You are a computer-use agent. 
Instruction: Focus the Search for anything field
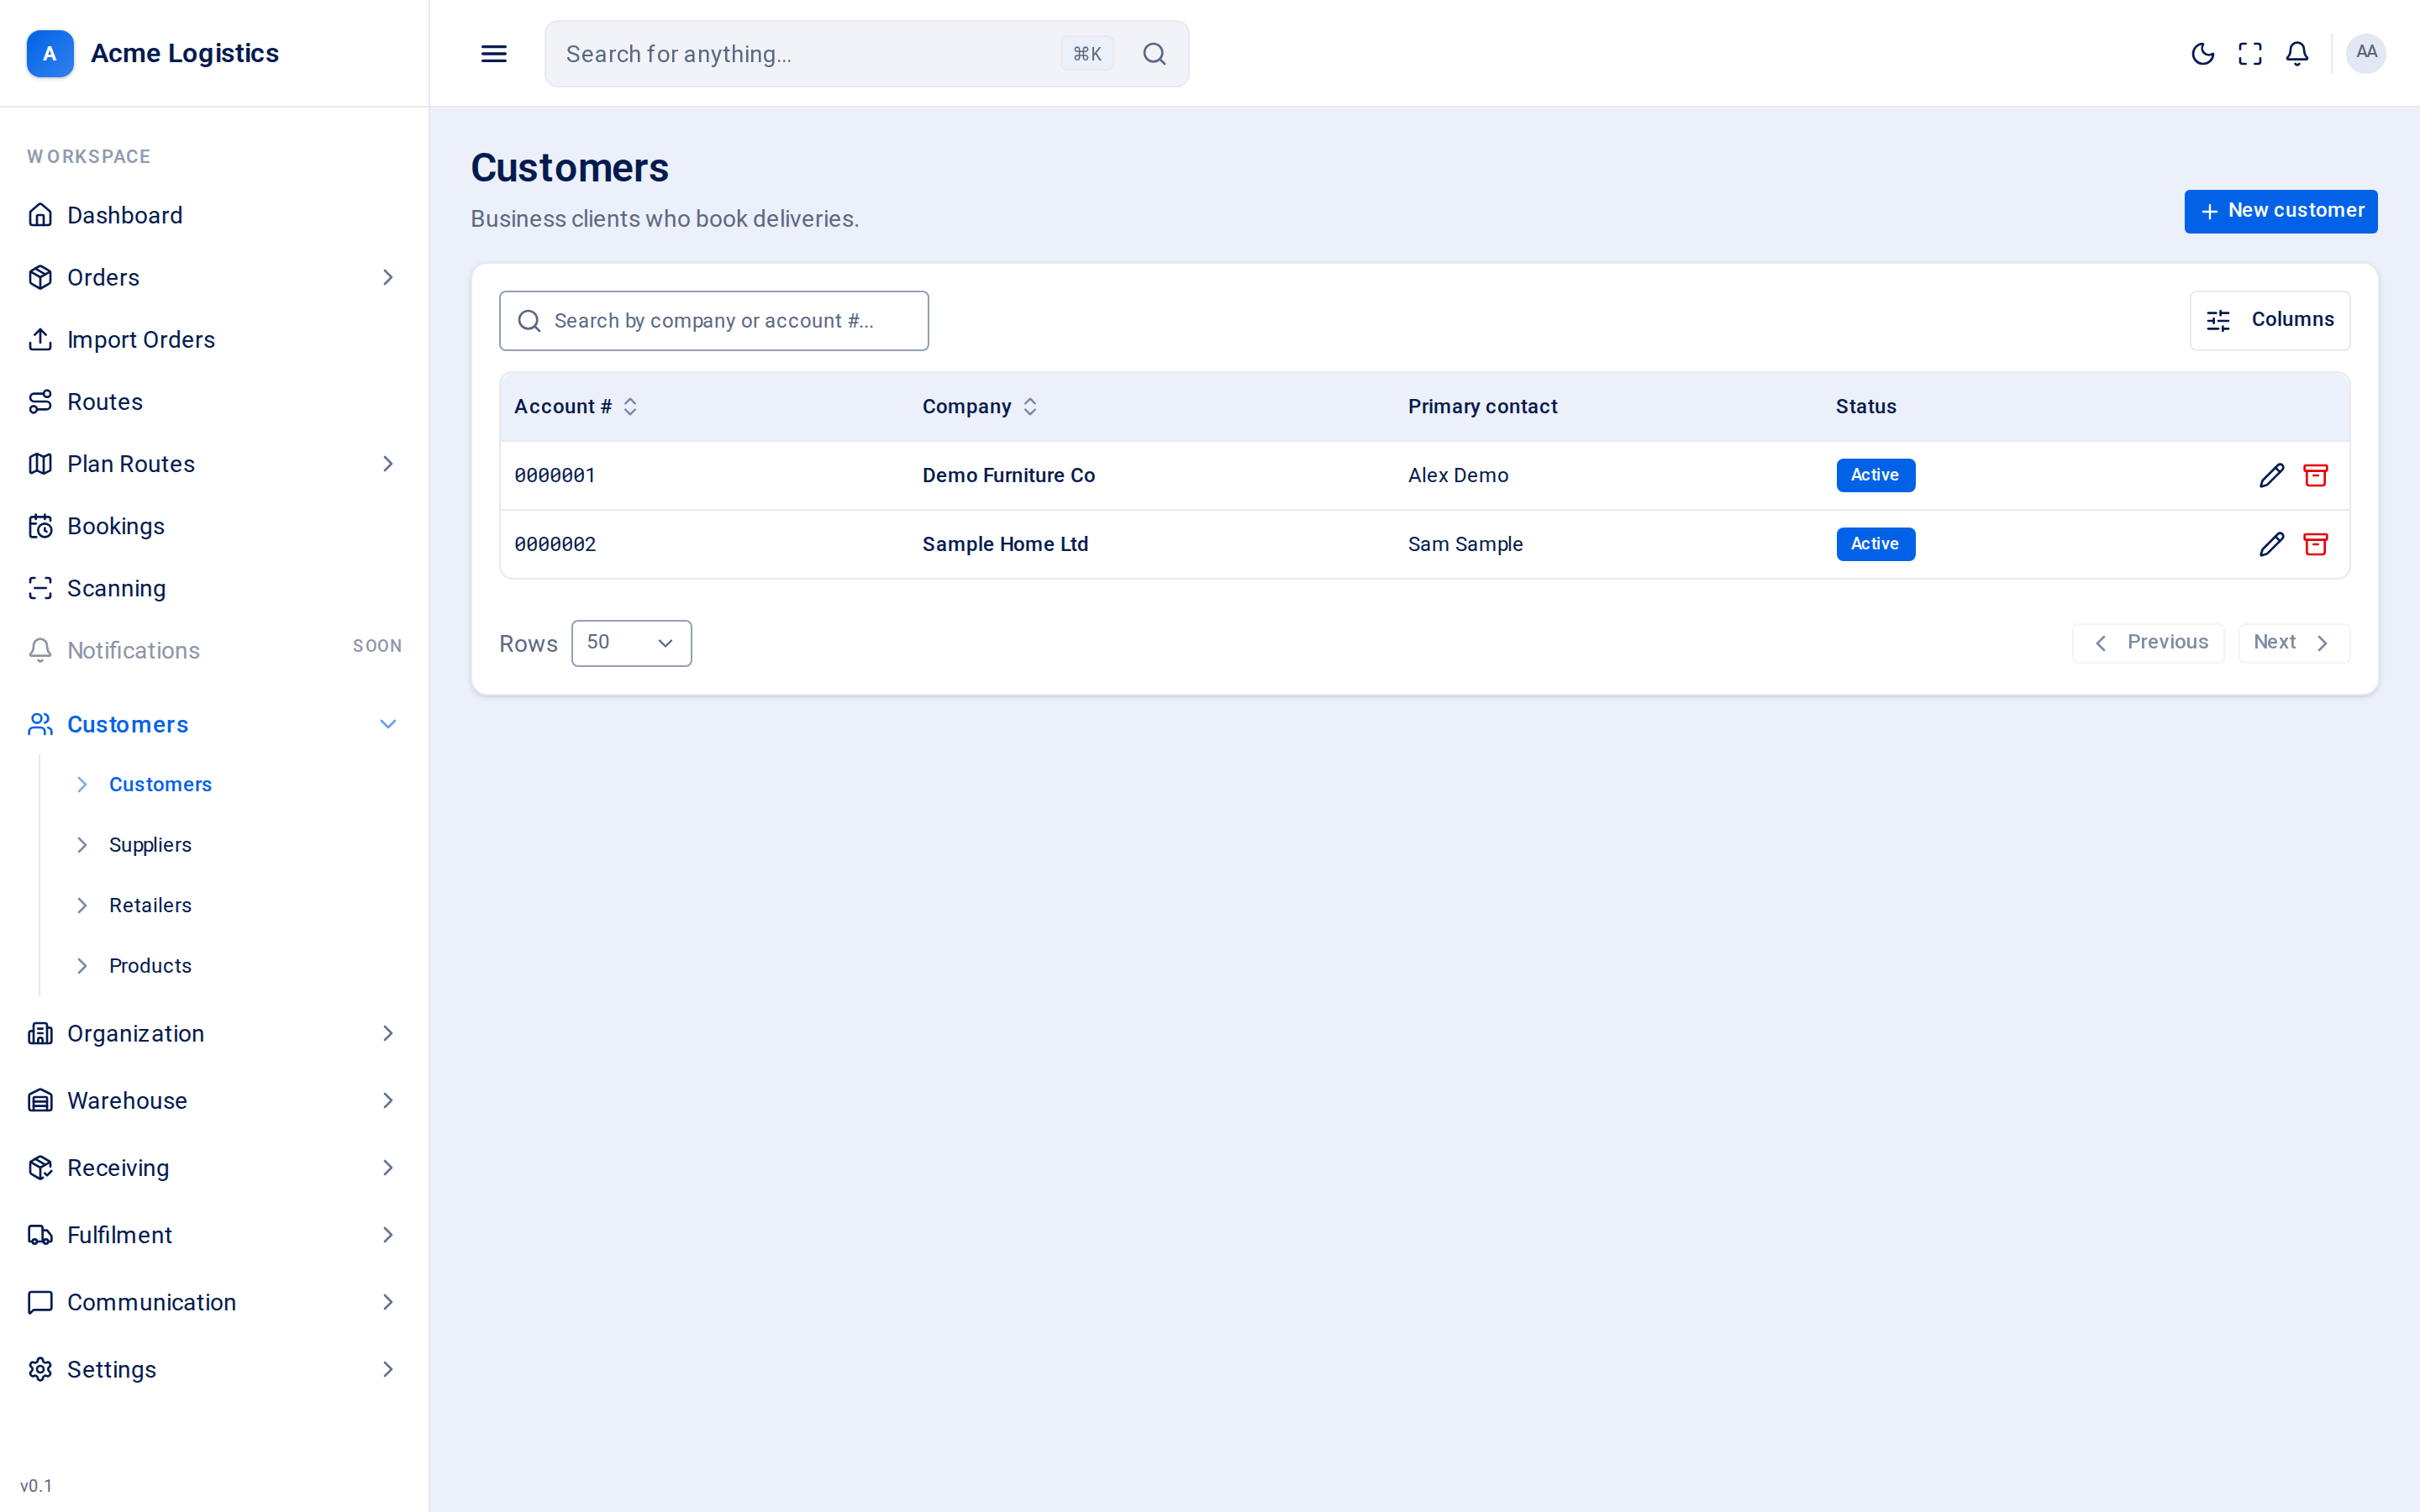[866, 54]
